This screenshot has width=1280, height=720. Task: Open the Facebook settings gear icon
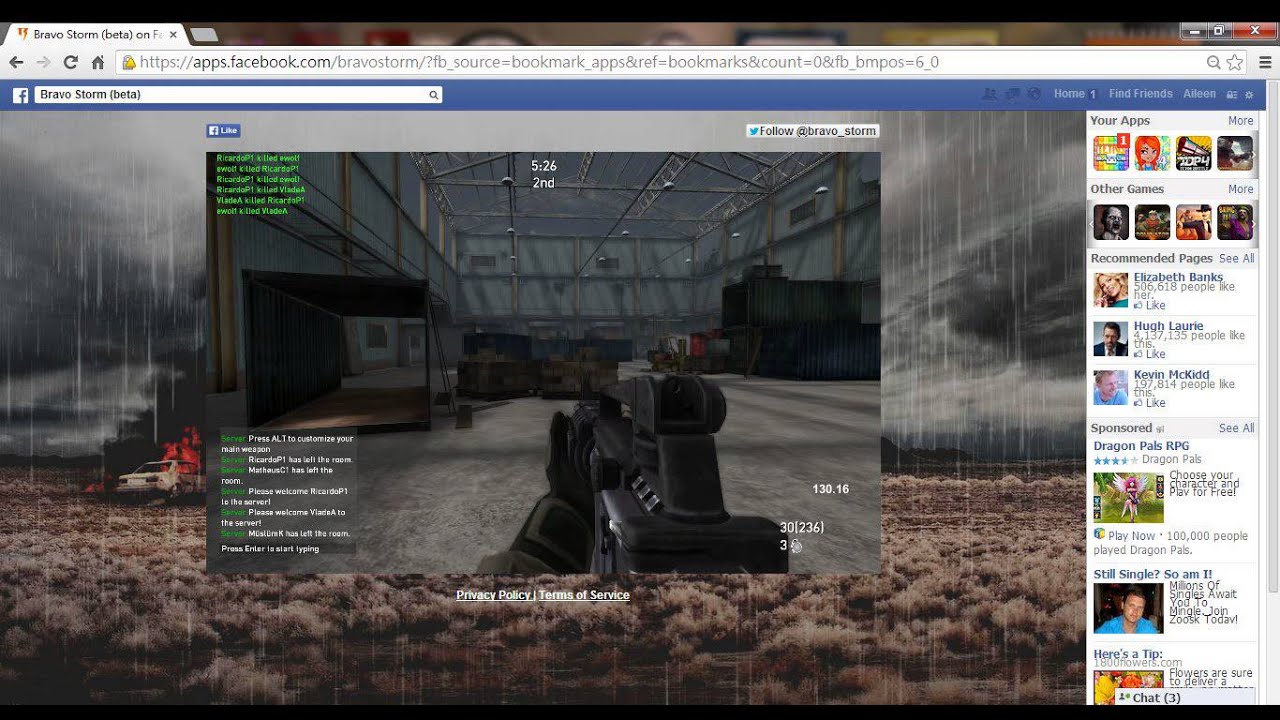[x=1249, y=95]
